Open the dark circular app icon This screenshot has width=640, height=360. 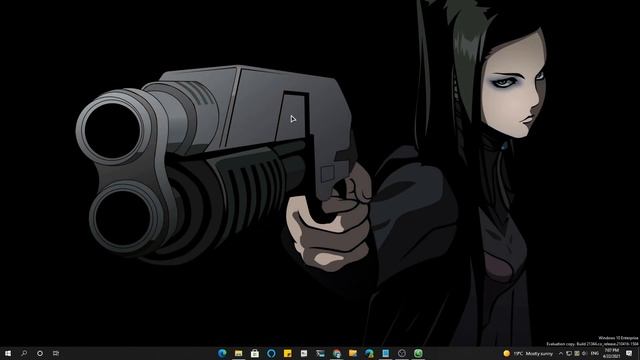pyautogui.click(x=402, y=353)
